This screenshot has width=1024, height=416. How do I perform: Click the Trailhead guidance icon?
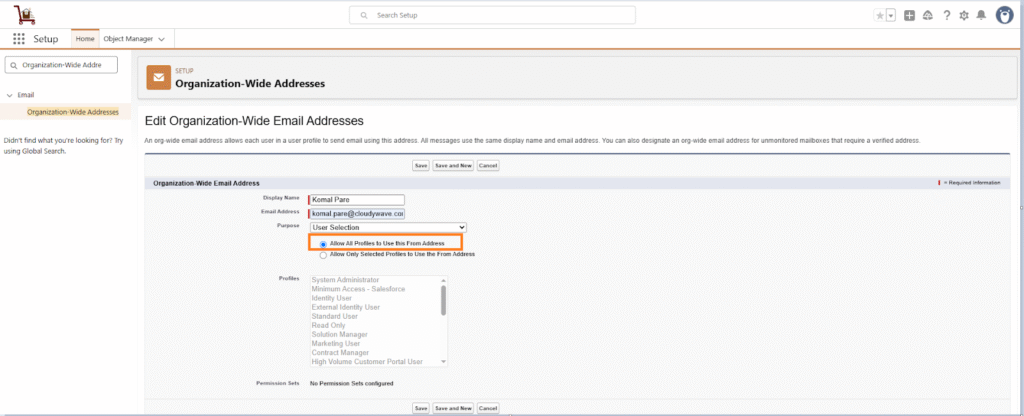[x=927, y=15]
